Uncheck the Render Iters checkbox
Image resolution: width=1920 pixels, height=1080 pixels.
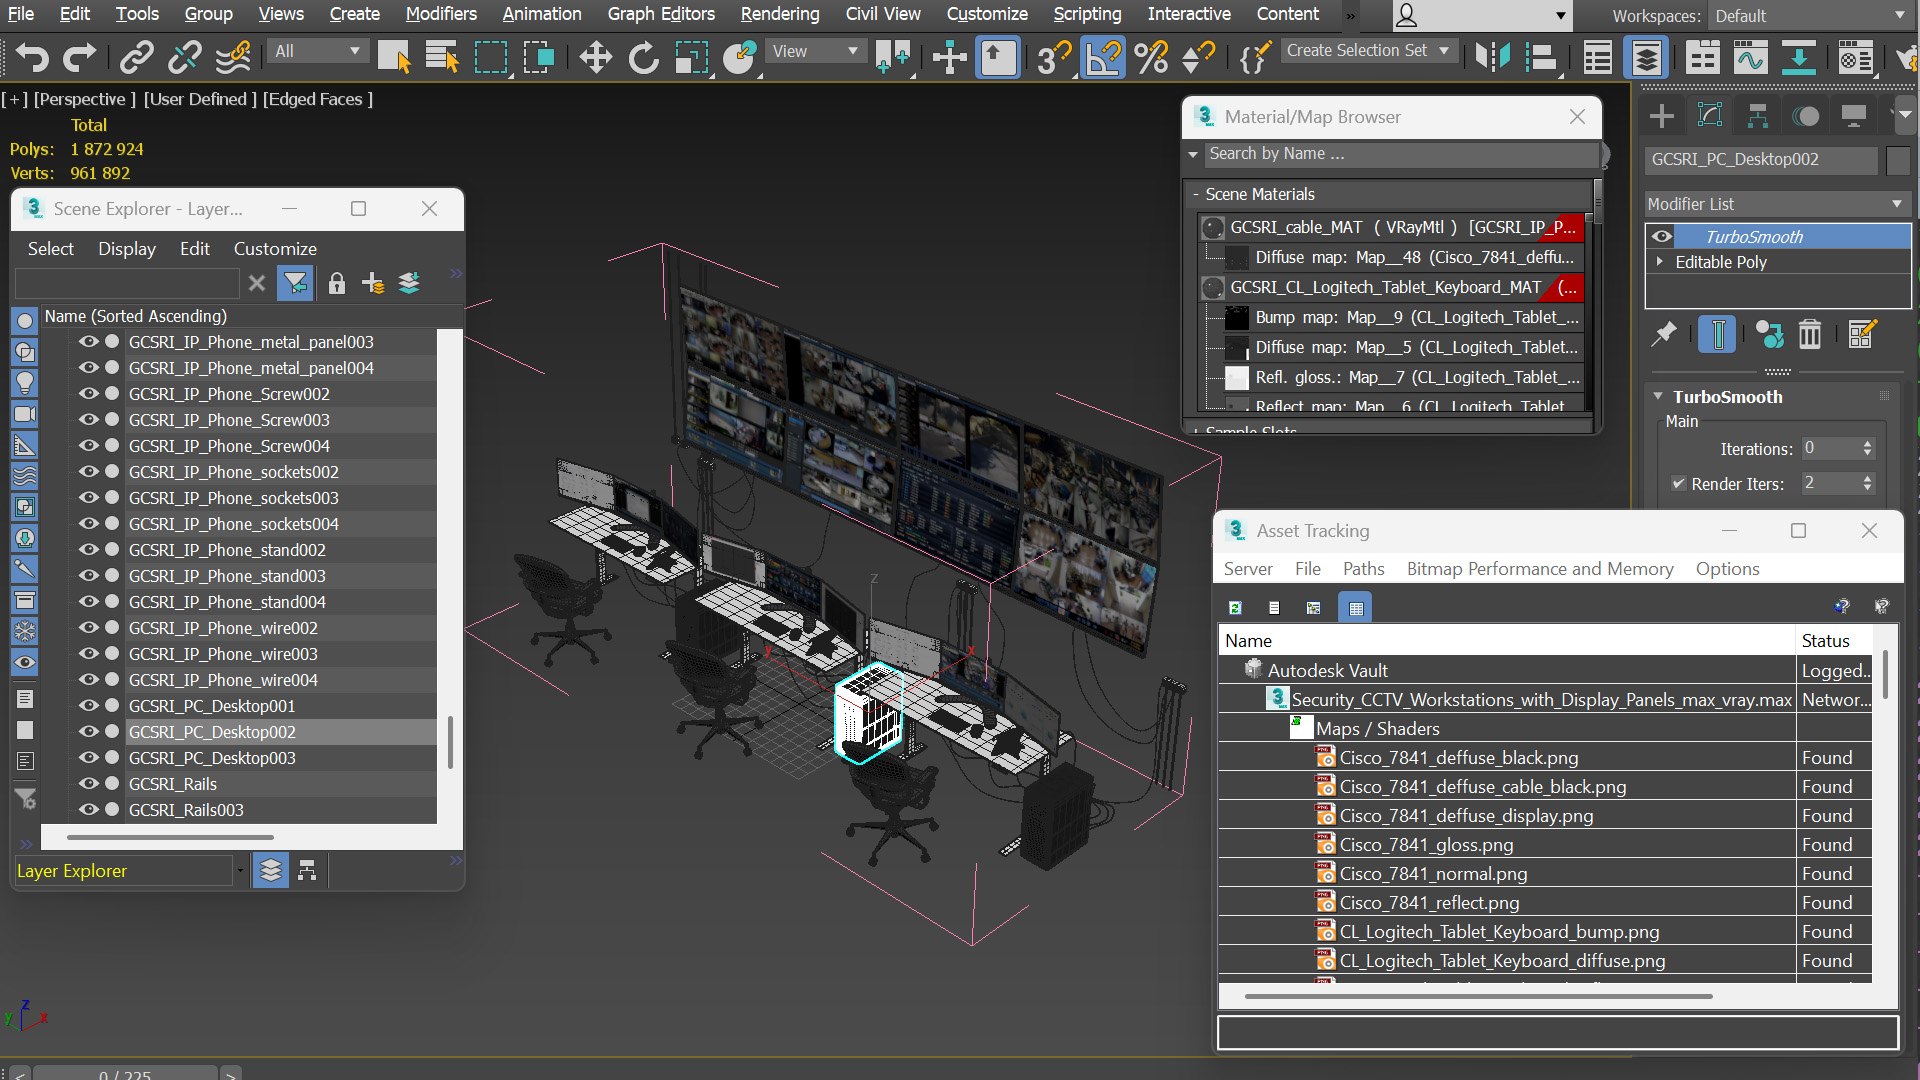(1678, 483)
